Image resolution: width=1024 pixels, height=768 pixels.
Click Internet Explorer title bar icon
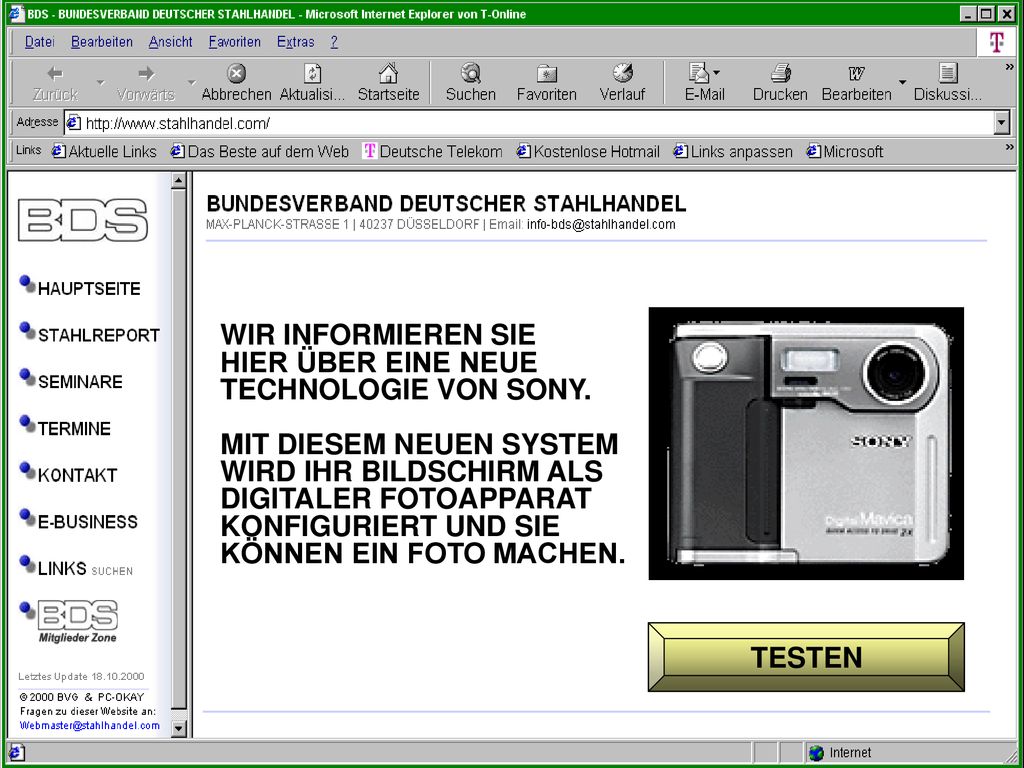pyautogui.click(x=17, y=14)
